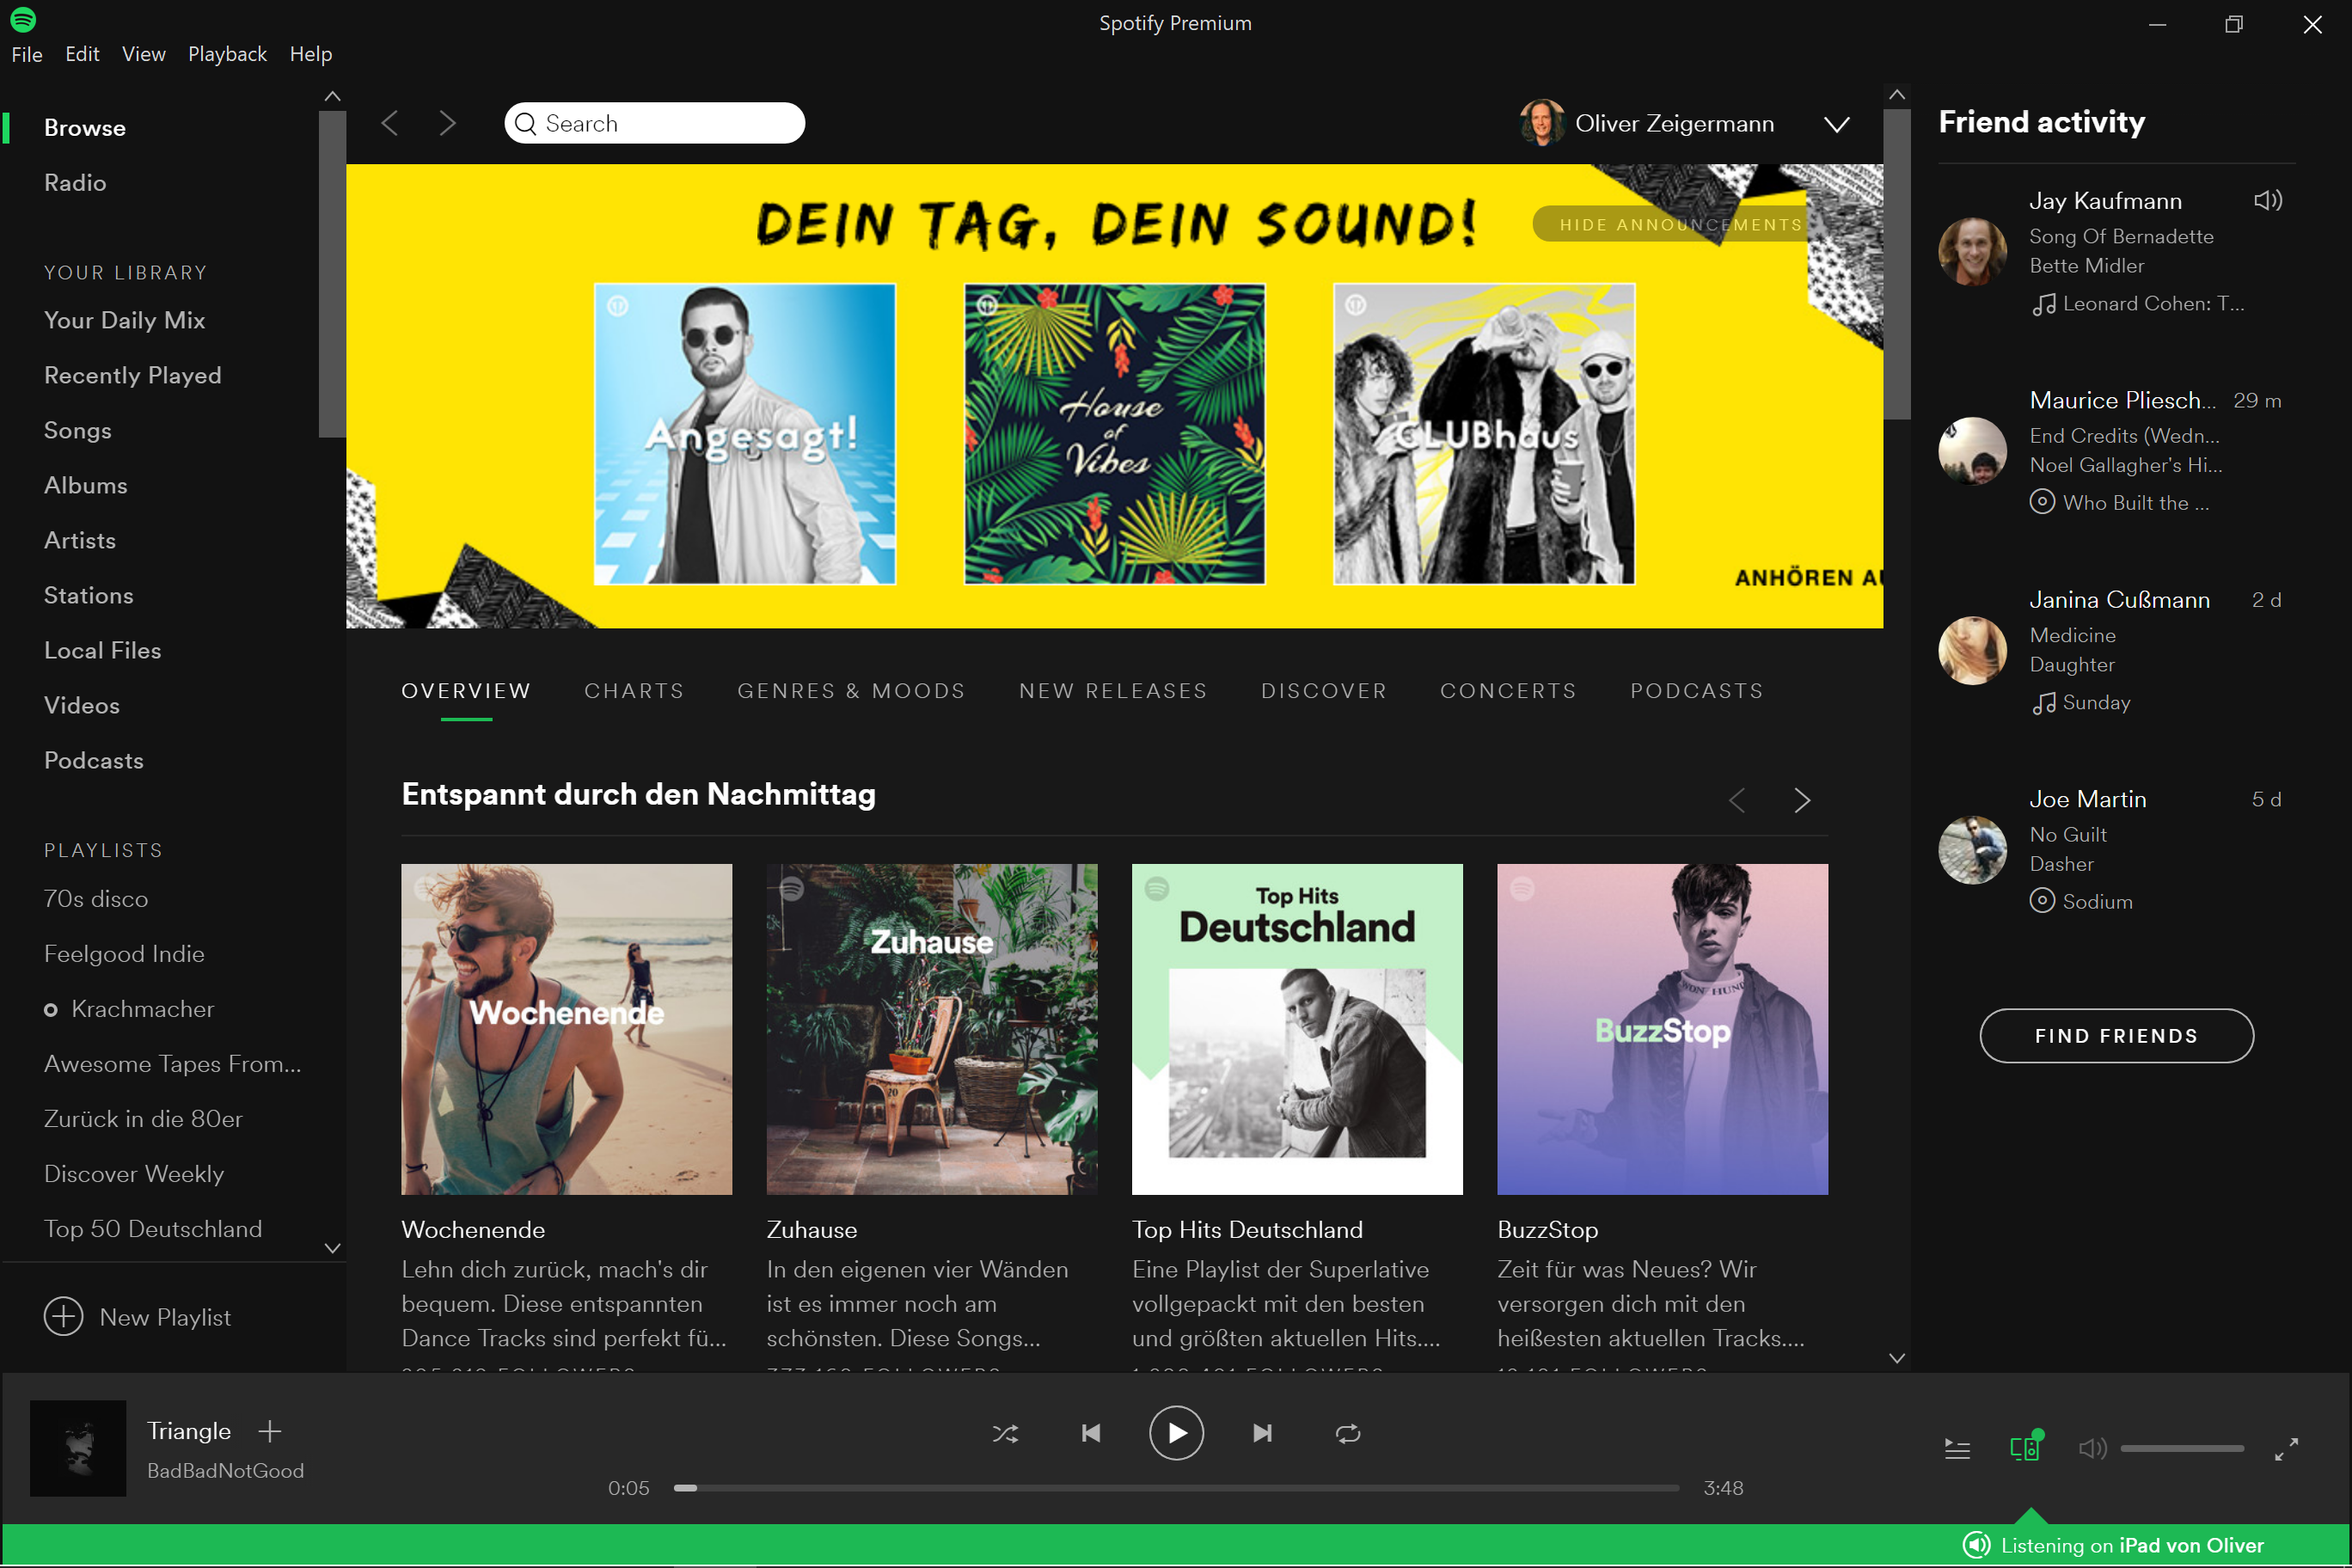Open Angesagt! playlist cover
Image resolution: width=2352 pixels, height=1568 pixels.
(x=745, y=434)
